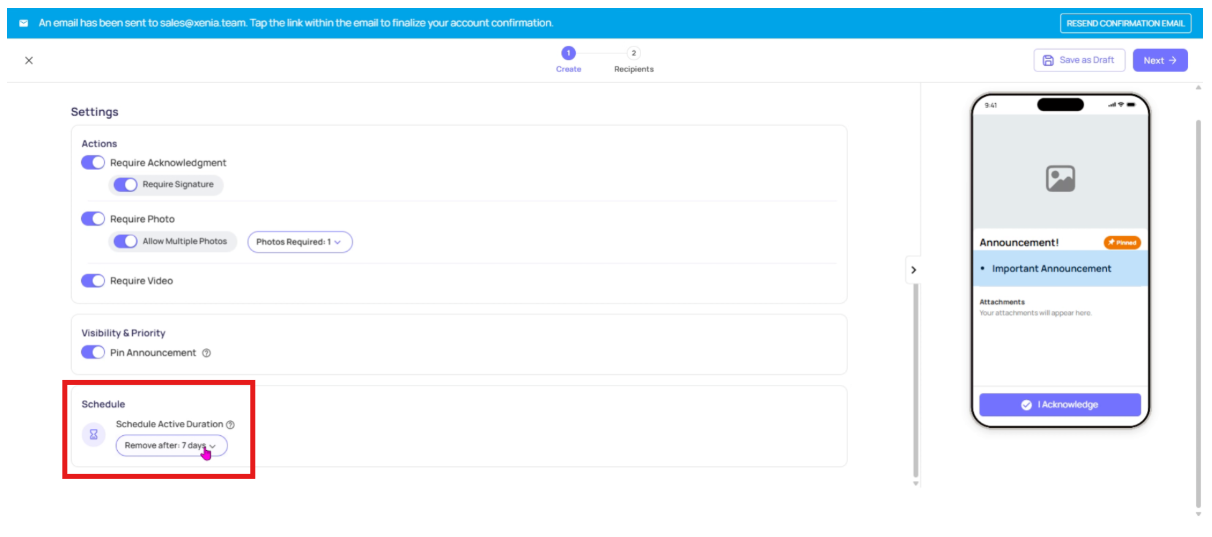
Task: Close the announcement editor with X icon
Action: (x=29, y=60)
